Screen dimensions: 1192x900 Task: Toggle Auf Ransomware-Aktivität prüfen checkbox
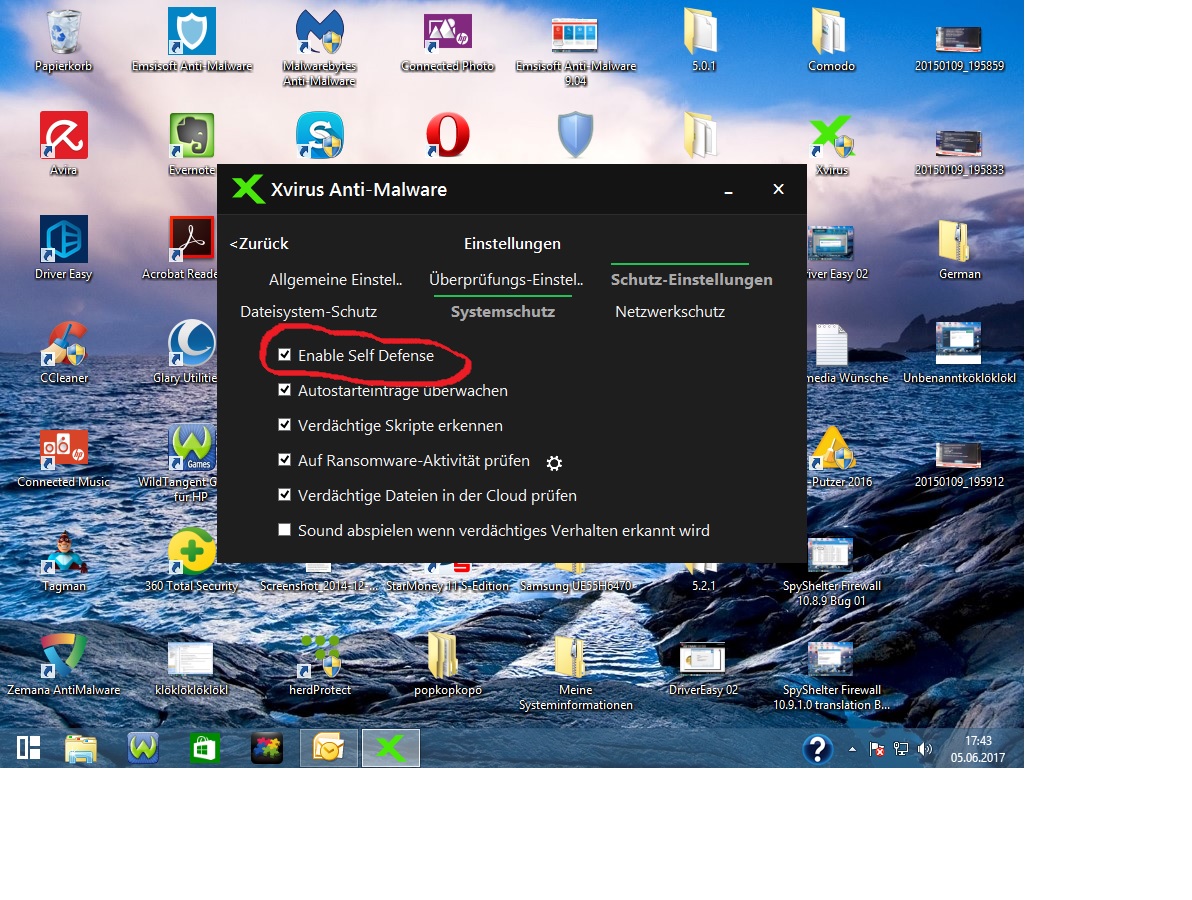point(284,460)
